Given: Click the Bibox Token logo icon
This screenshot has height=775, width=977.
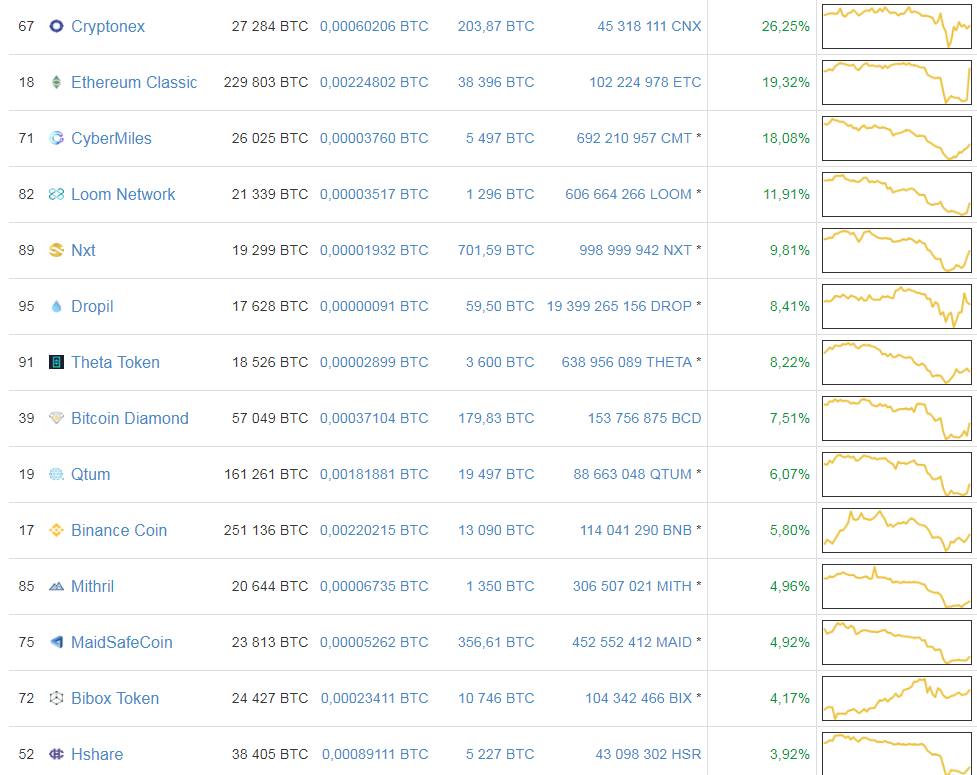Looking at the screenshot, I should tap(56, 698).
